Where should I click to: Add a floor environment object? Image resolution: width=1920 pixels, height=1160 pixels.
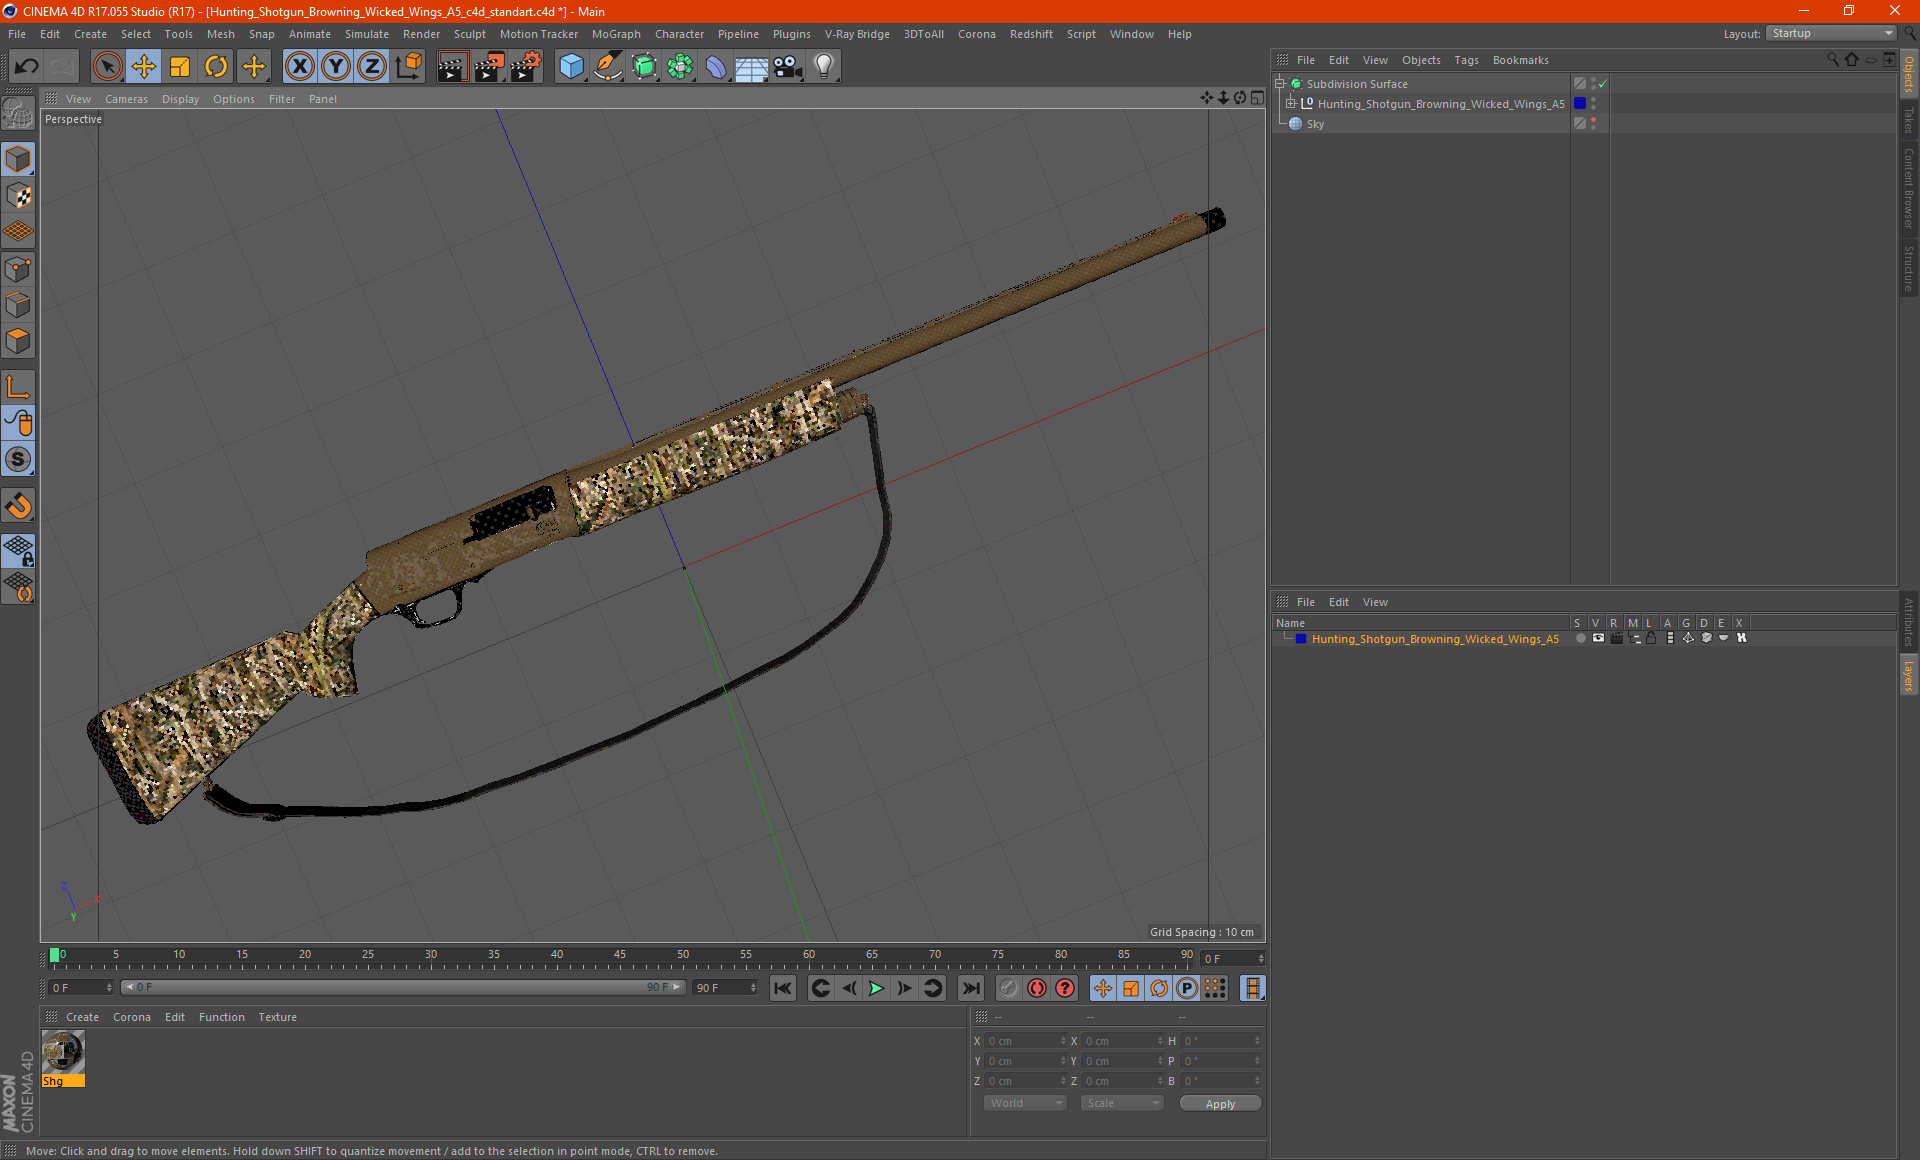coord(752,67)
